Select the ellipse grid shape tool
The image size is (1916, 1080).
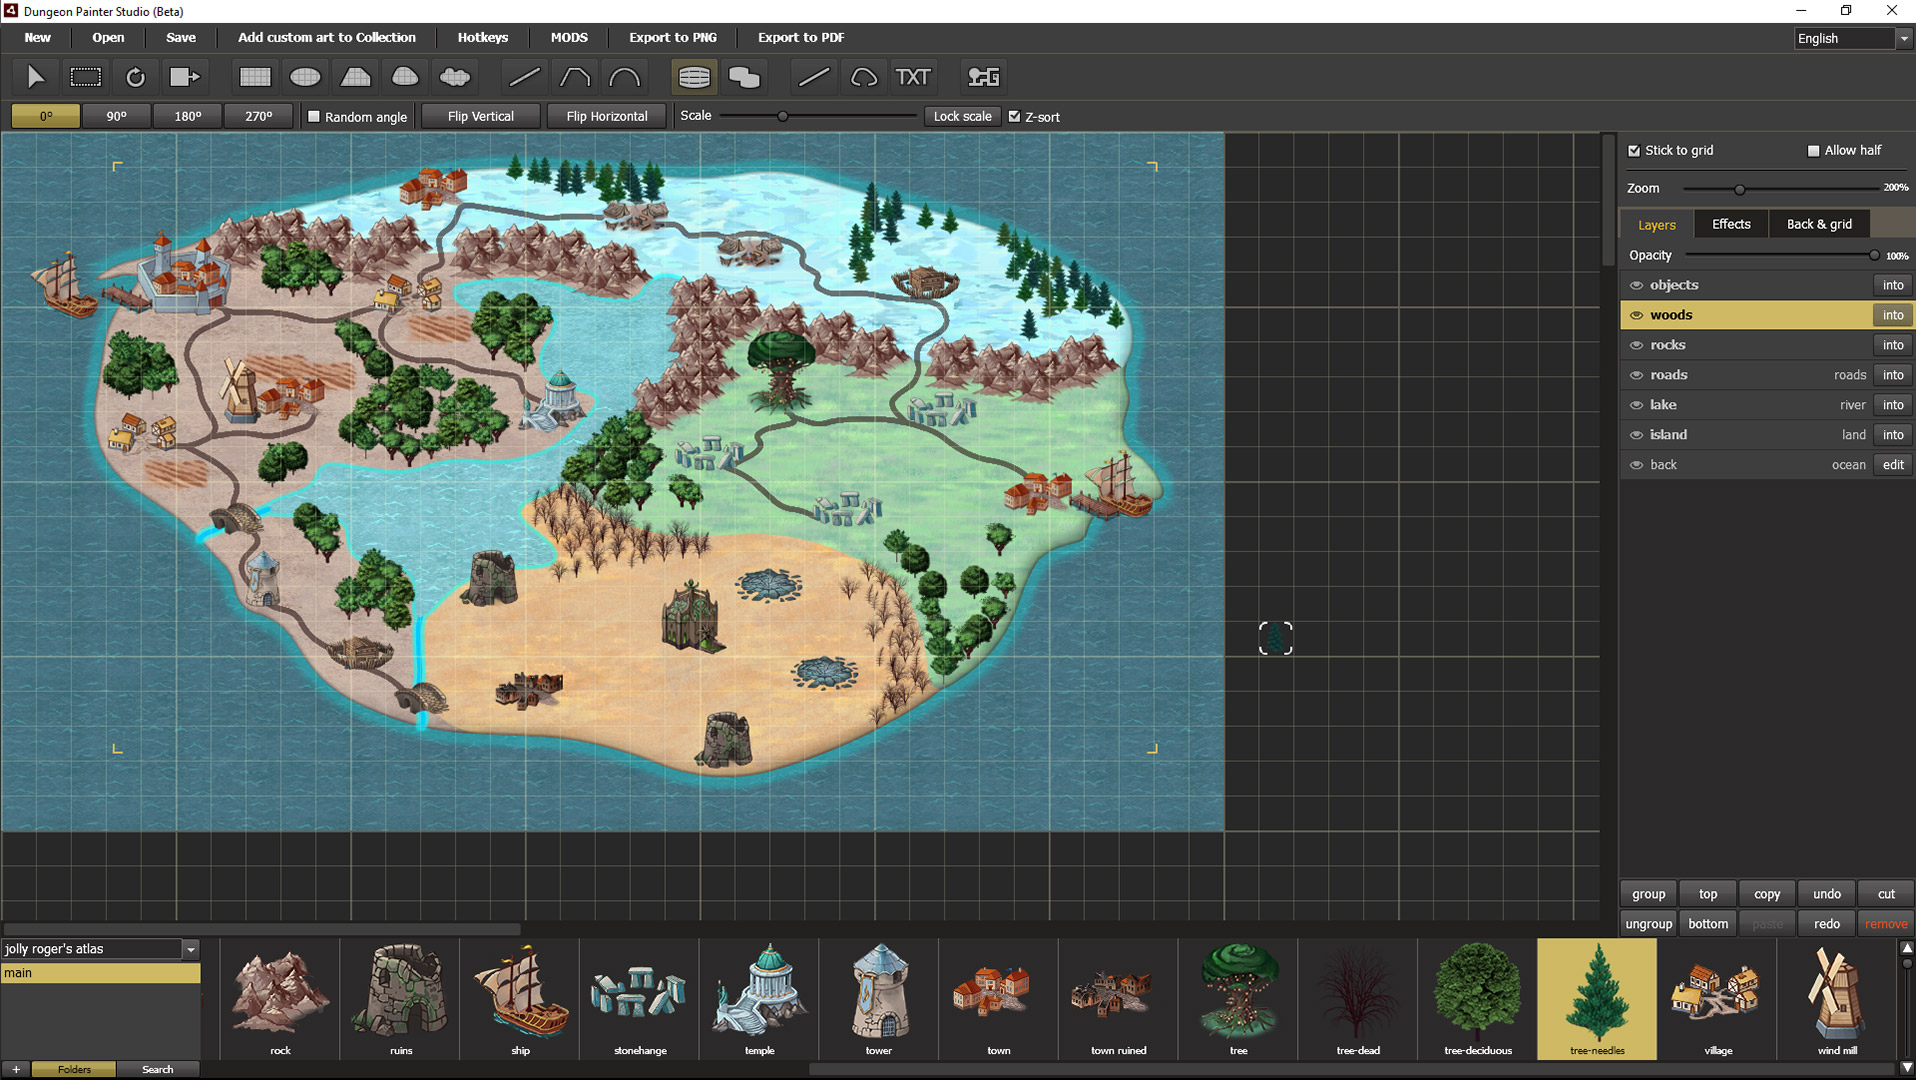point(305,77)
